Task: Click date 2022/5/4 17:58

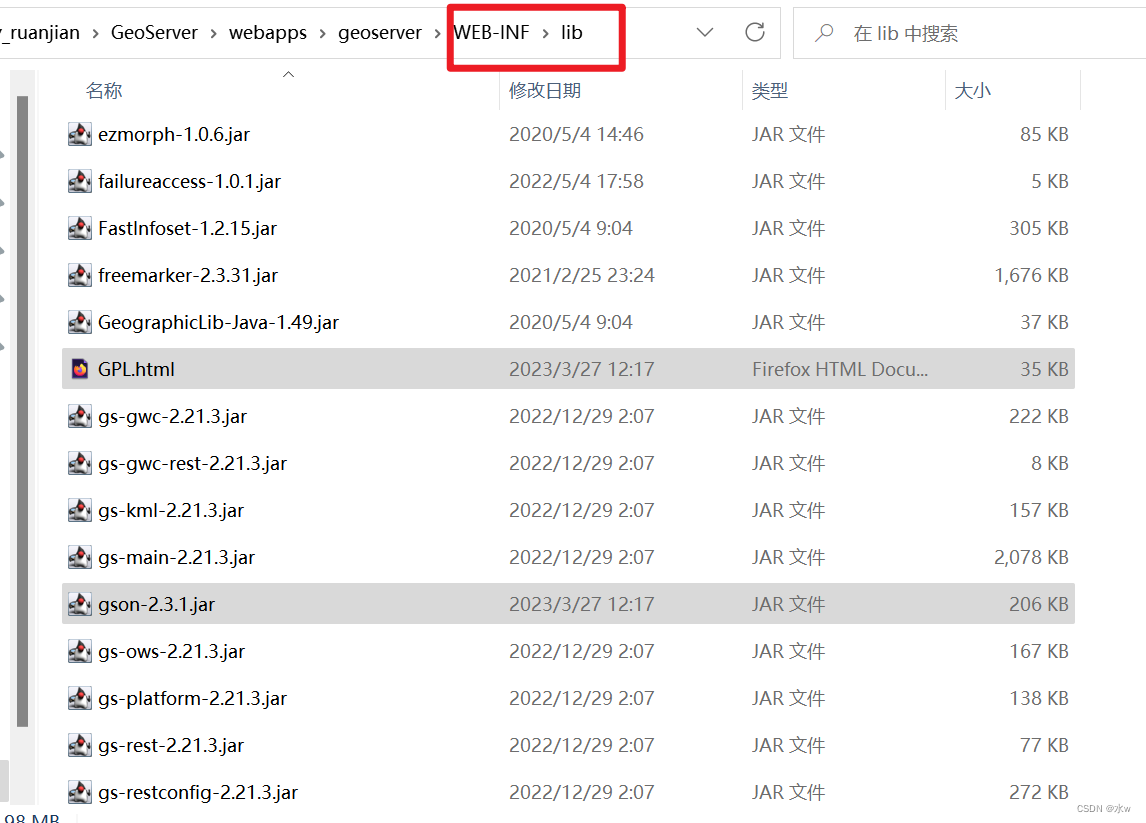Action: [576, 181]
